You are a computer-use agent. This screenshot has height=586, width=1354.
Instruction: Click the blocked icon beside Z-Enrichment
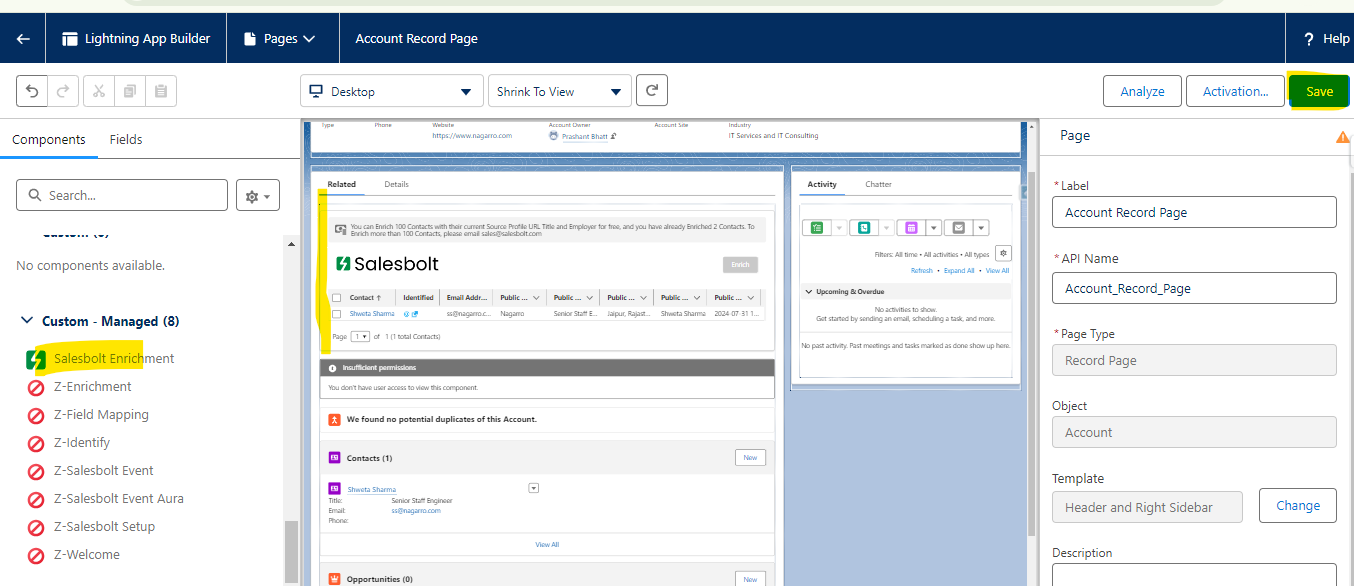[x=36, y=387]
